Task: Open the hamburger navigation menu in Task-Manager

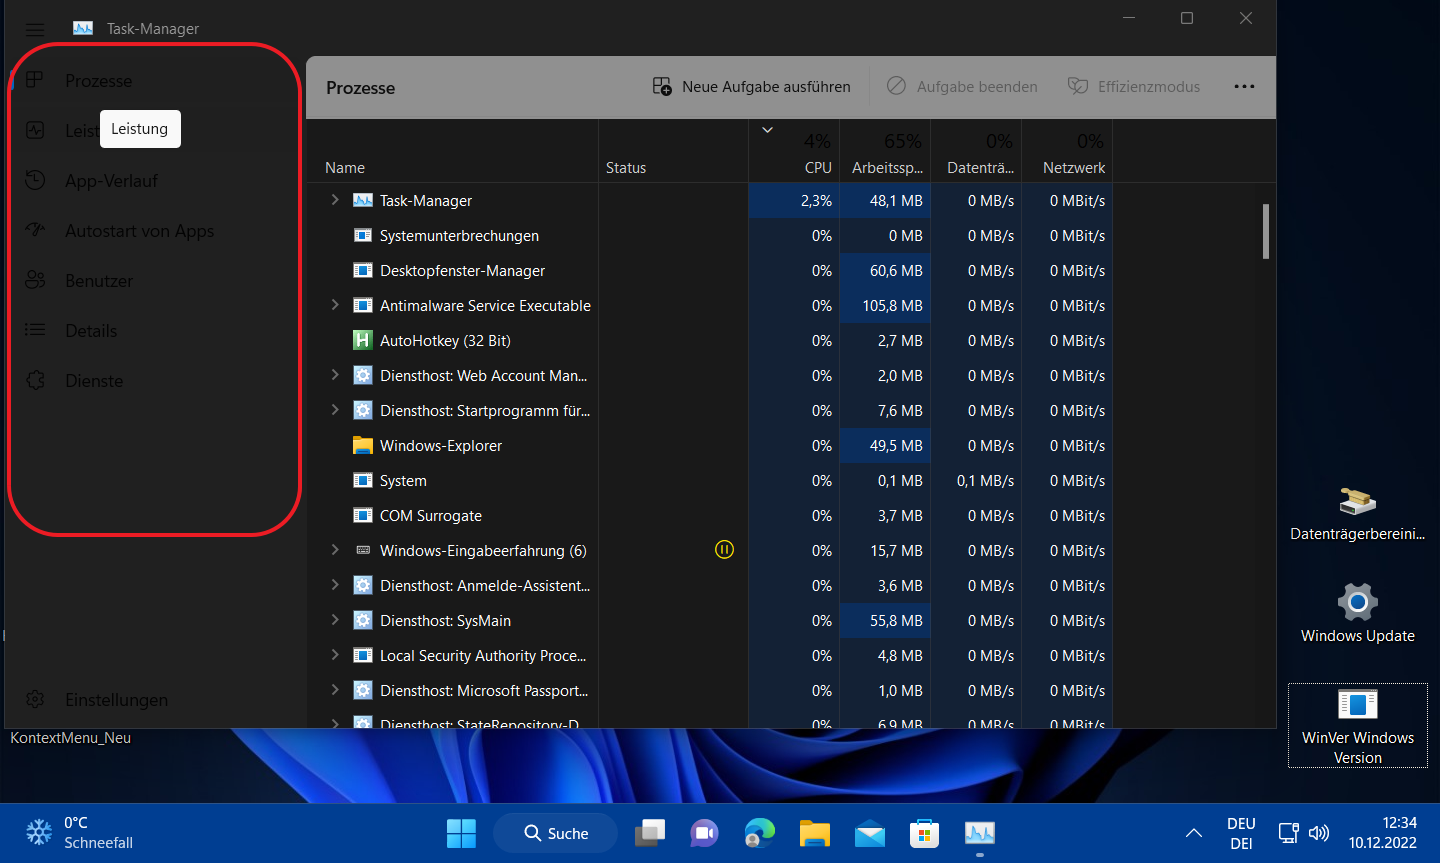Action: (35, 29)
